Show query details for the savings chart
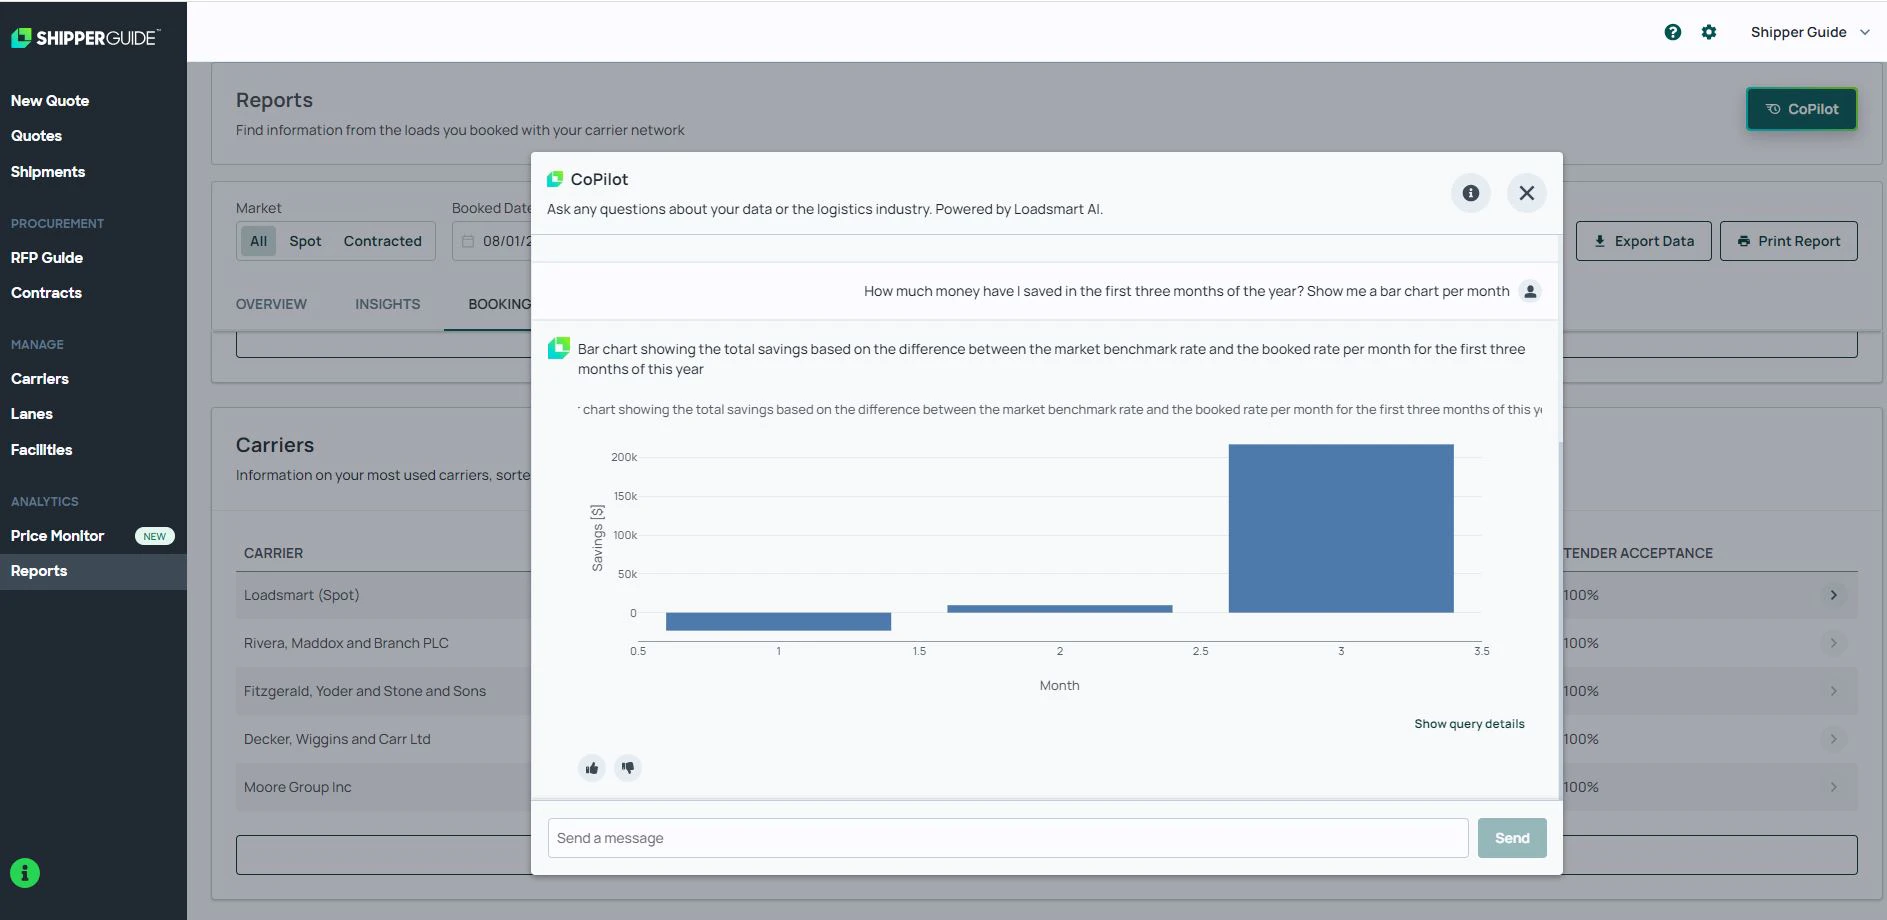1887x920 pixels. click(1469, 723)
